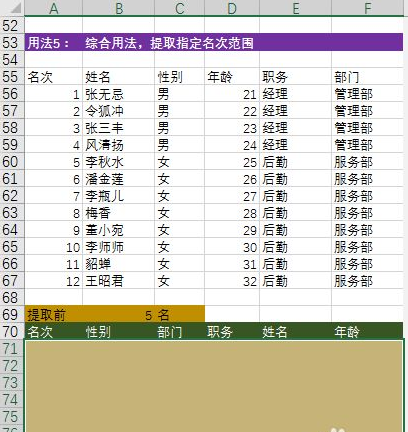Select column E header
Screen dimensions: 408x432
[x=296, y=8]
